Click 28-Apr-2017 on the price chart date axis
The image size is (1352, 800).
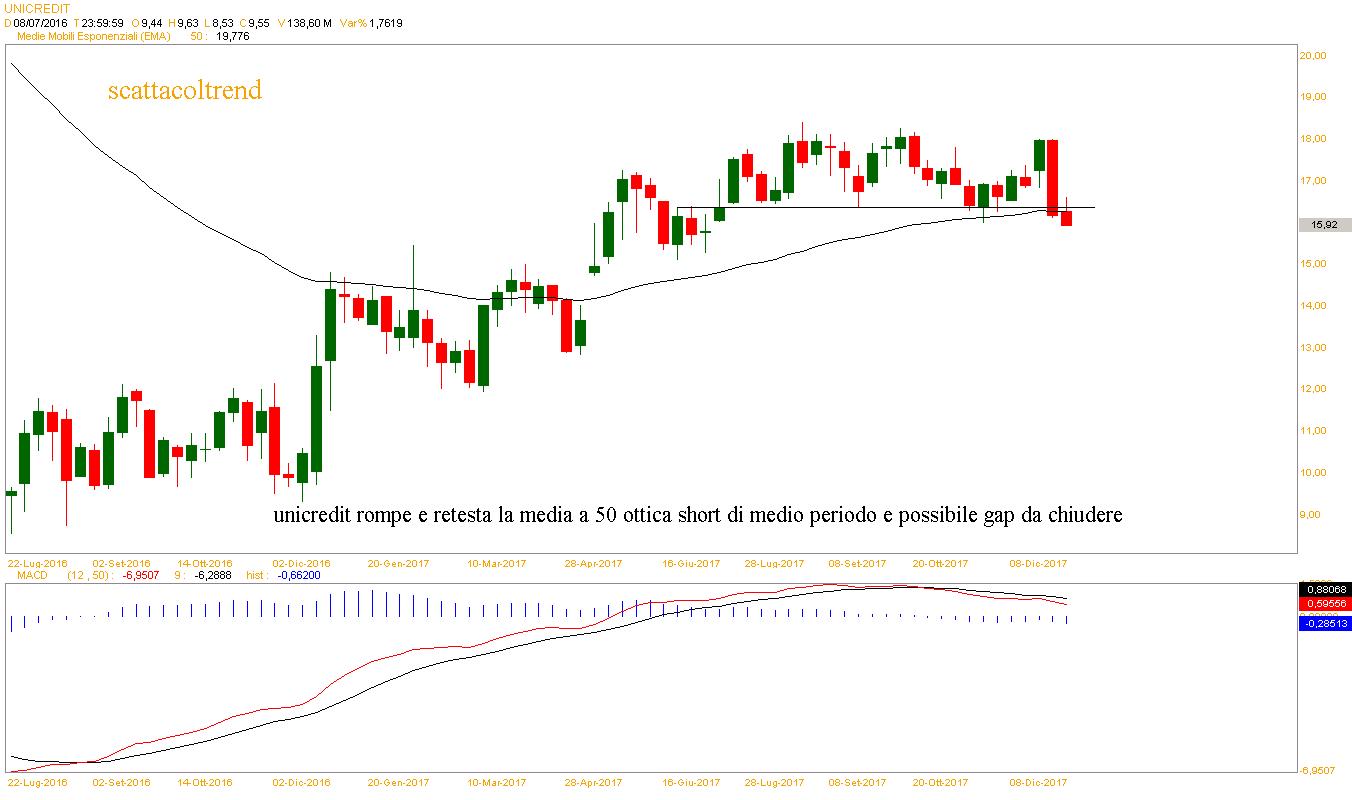click(594, 563)
